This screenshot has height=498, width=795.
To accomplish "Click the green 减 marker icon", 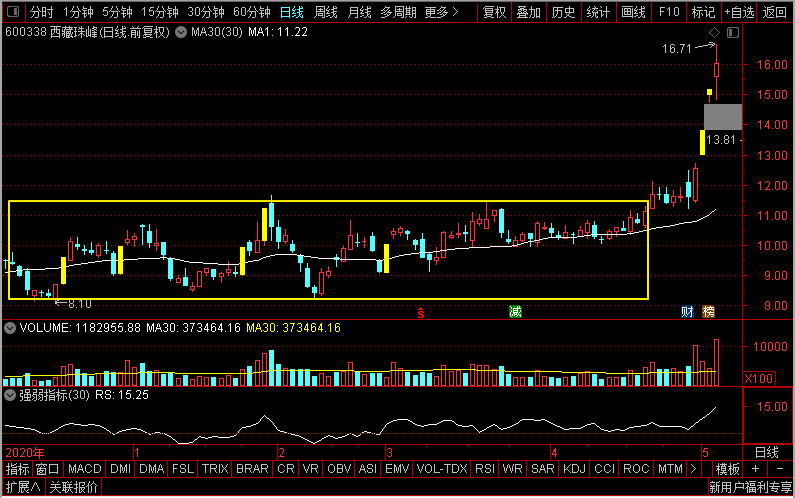I will tap(515, 311).
